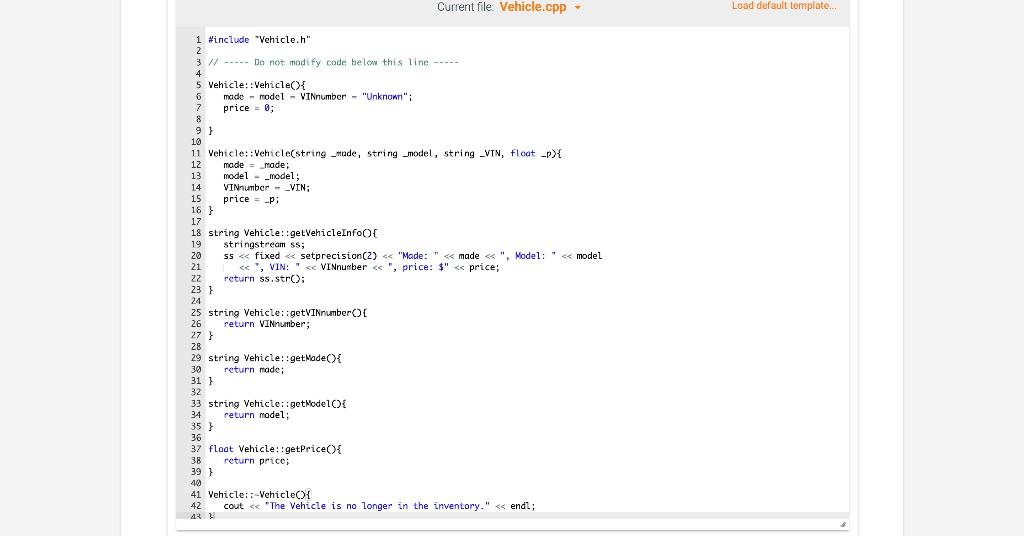Click the setprecision(2) call on line 20
1024x536 pixels.
pos(338,256)
